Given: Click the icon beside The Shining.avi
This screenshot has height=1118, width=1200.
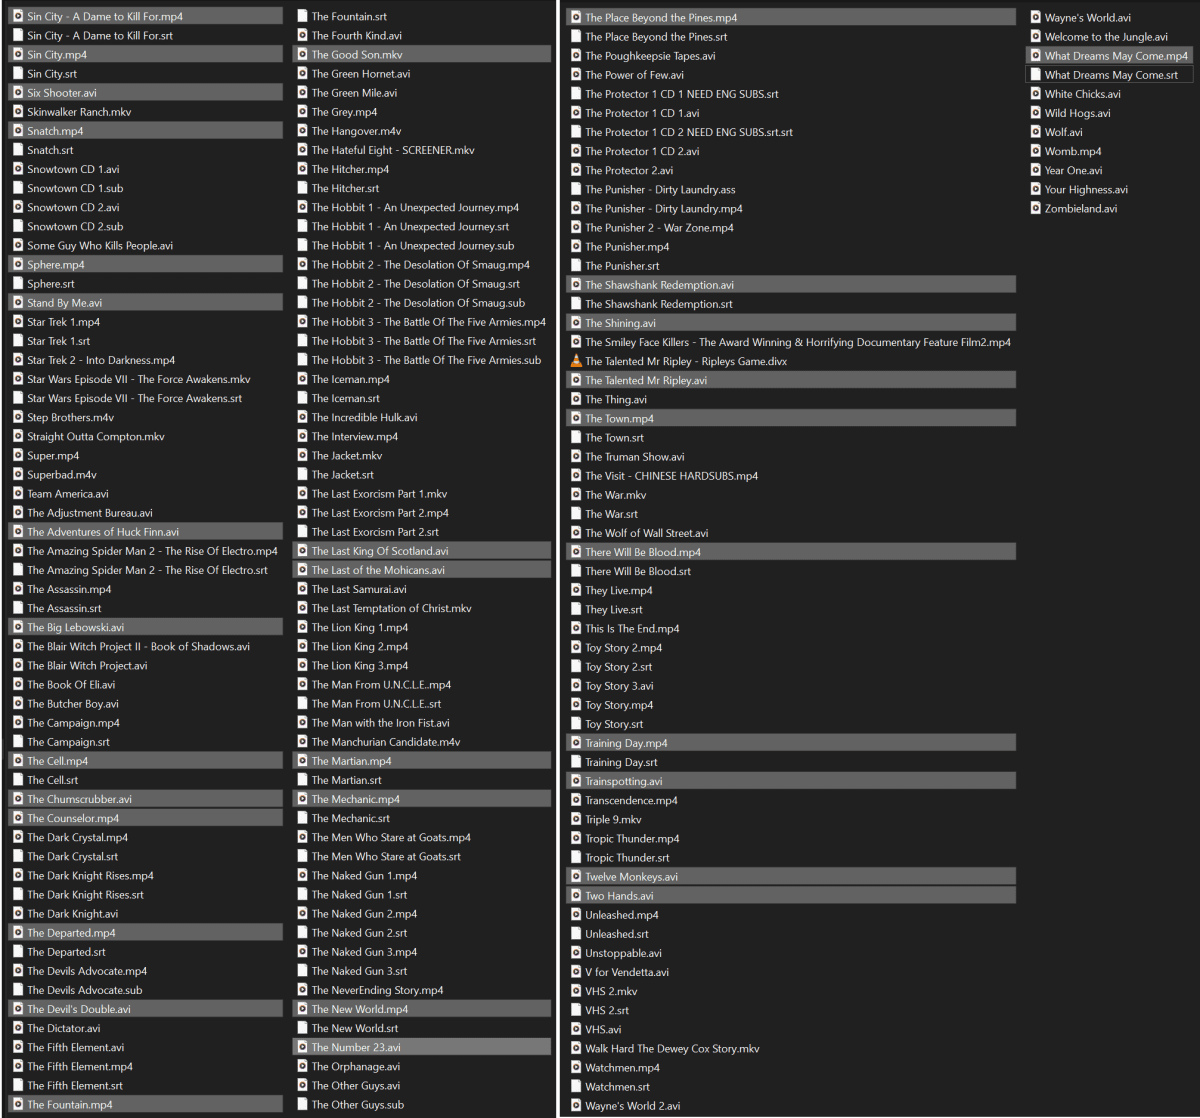Looking at the screenshot, I should 576,323.
